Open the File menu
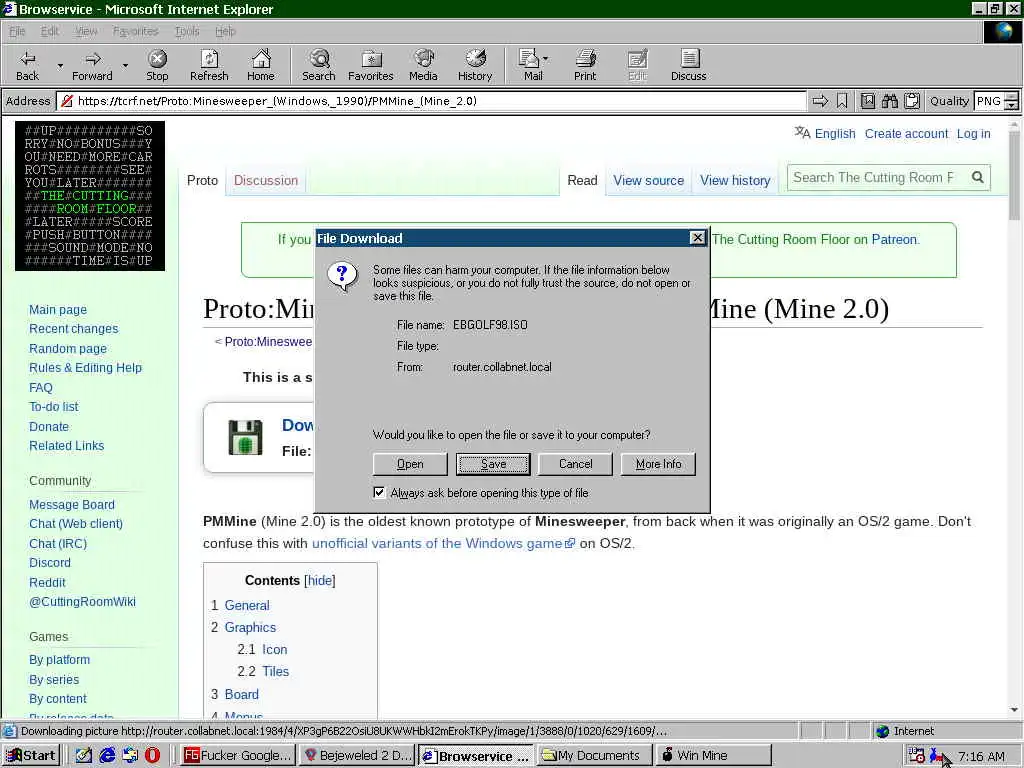The height and width of the screenshot is (768, 1024). [x=17, y=31]
